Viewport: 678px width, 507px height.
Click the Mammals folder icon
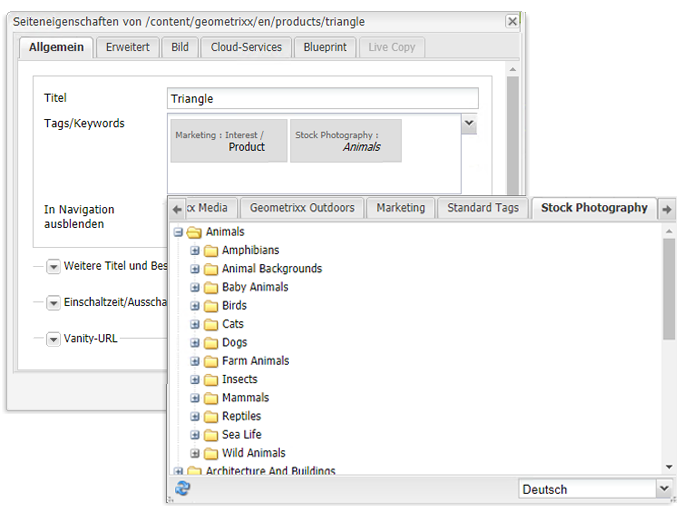(211, 398)
